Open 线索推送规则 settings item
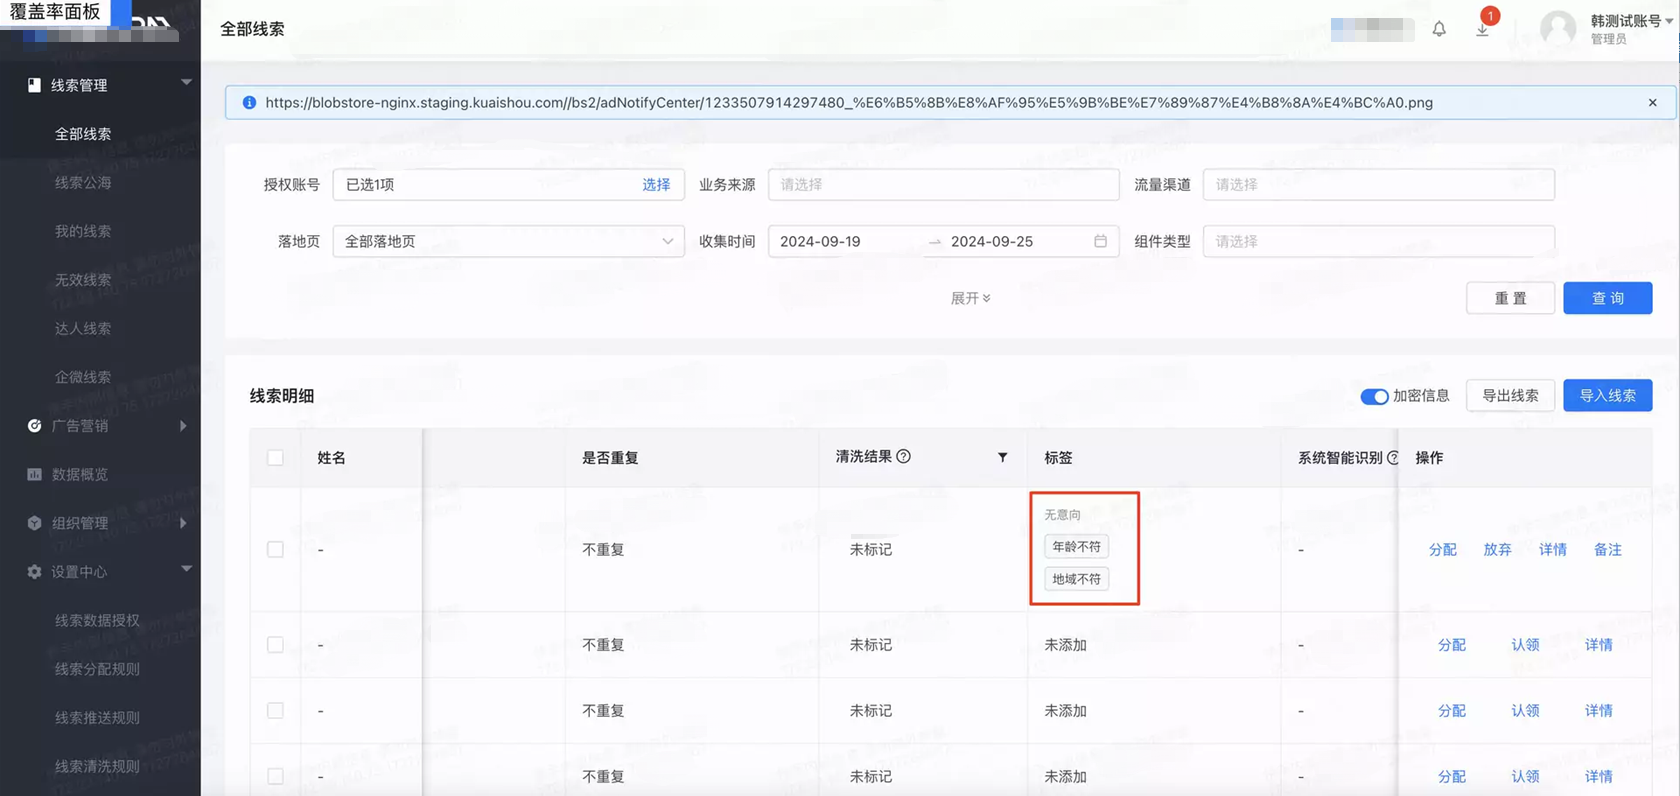This screenshot has width=1680, height=796. [97, 718]
